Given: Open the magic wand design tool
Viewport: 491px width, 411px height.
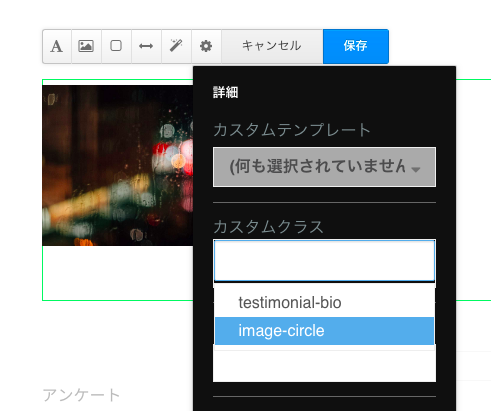Looking at the screenshot, I should pyautogui.click(x=176, y=46).
